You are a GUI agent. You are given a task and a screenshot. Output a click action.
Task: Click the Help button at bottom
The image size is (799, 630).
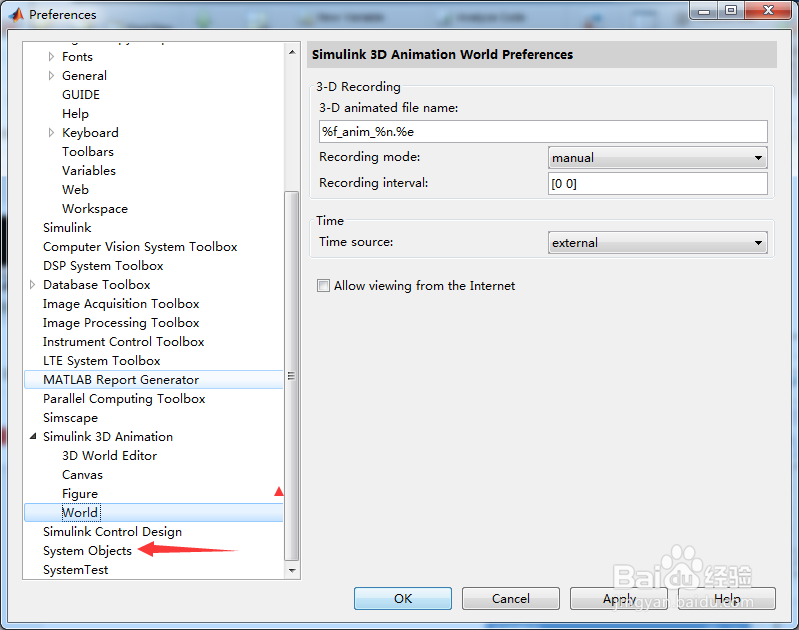[x=727, y=598]
